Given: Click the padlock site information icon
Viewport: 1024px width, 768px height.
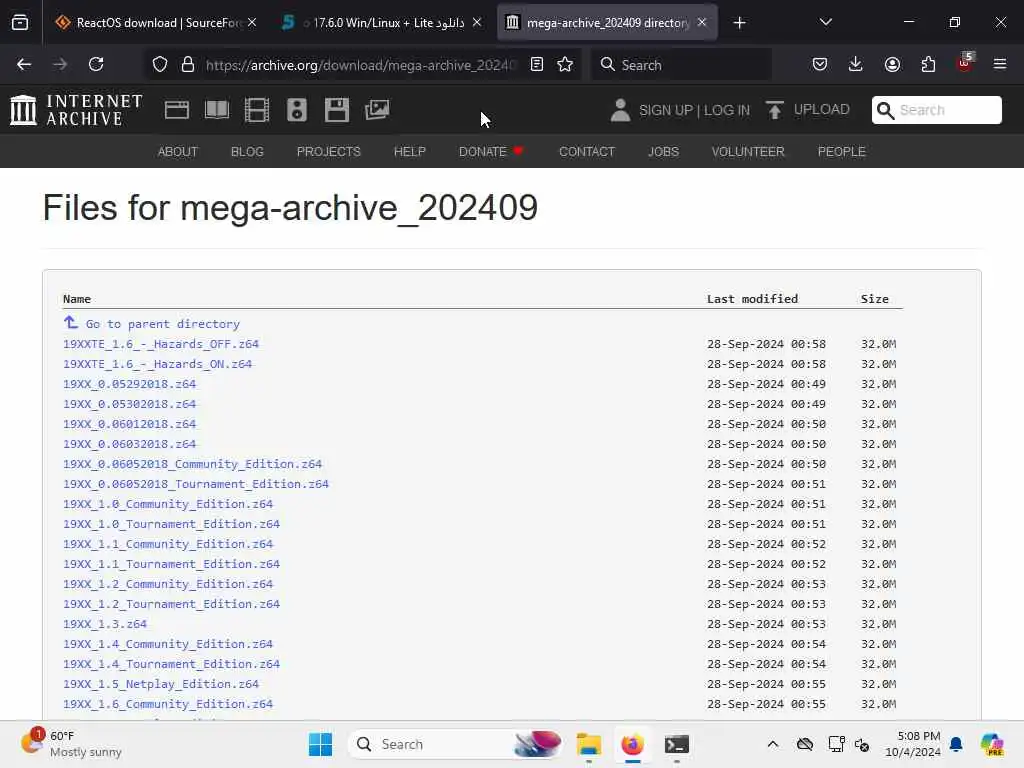Looking at the screenshot, I should tap(188, 64).
